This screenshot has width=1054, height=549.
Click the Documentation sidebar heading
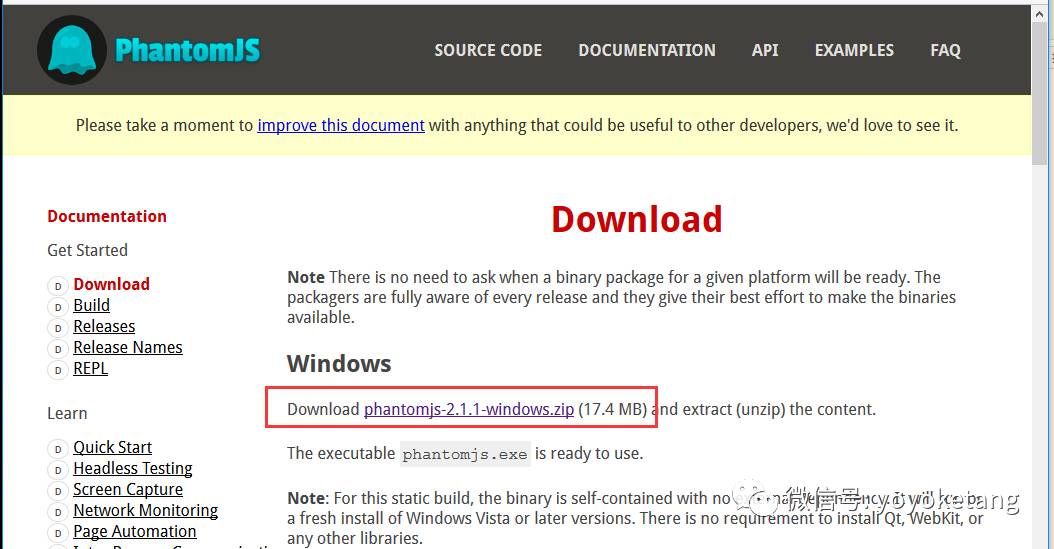tap(107, 216)
